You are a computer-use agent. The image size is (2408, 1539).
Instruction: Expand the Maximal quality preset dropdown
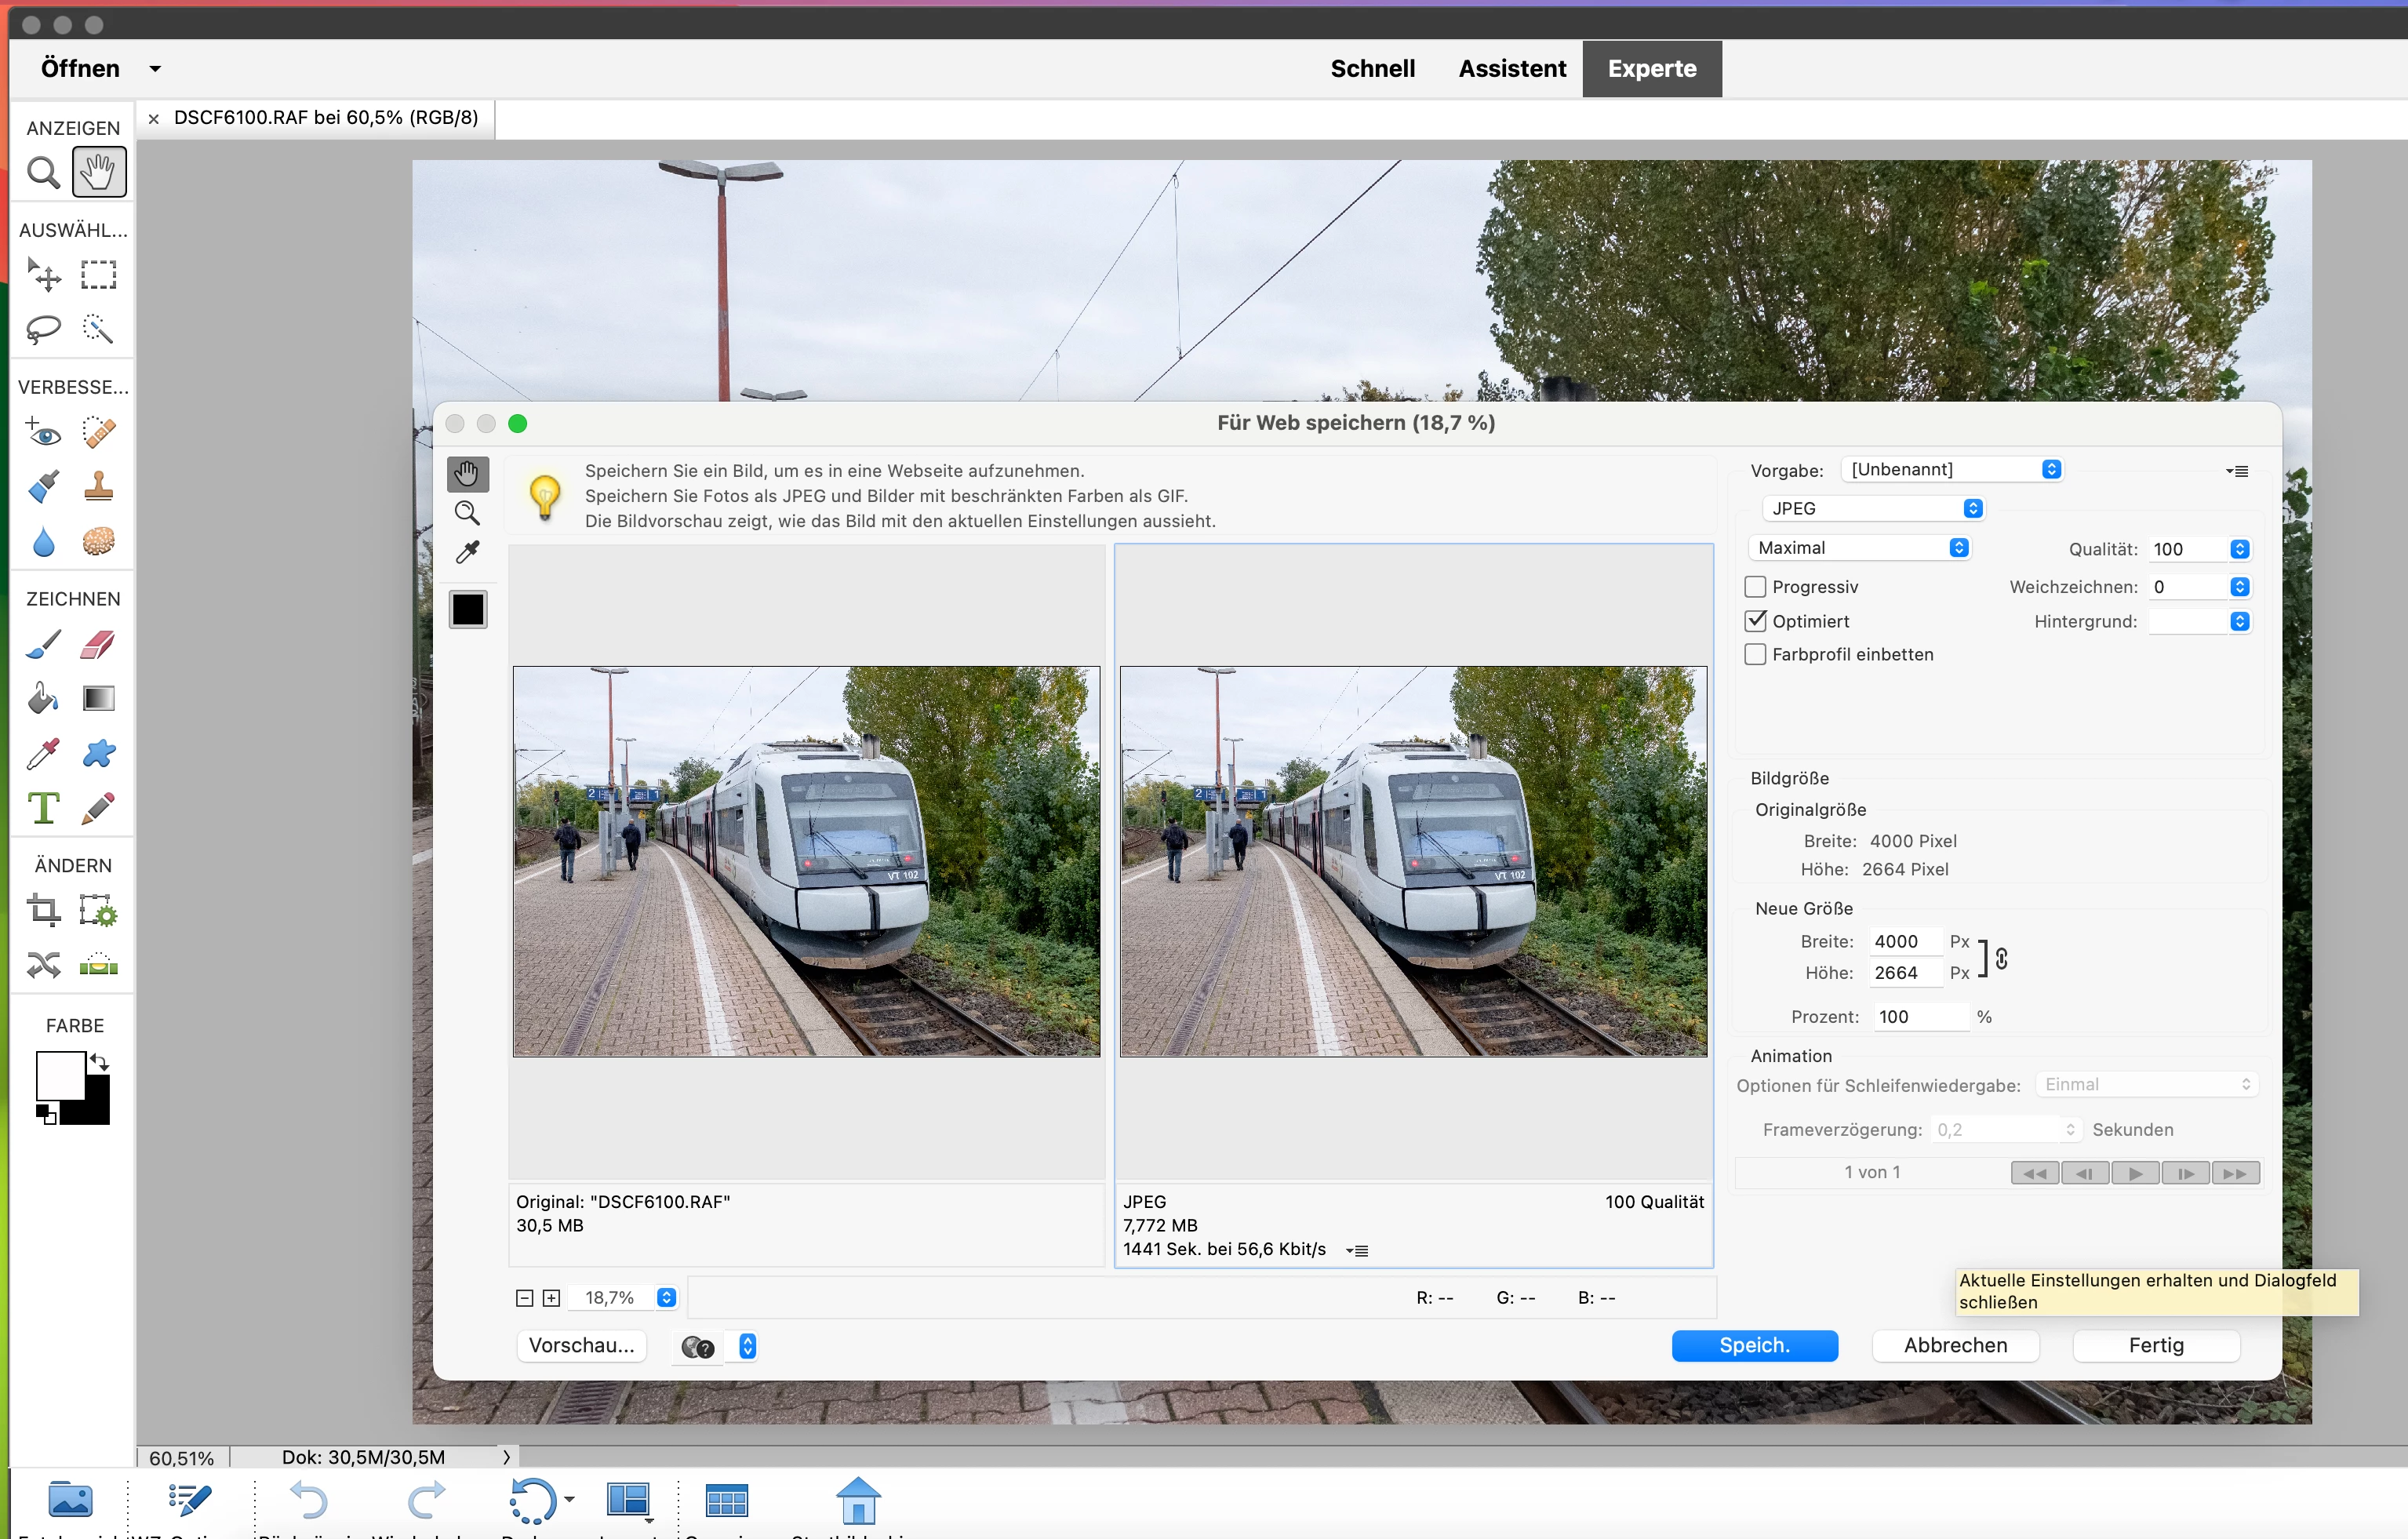tap(1860, 548)
